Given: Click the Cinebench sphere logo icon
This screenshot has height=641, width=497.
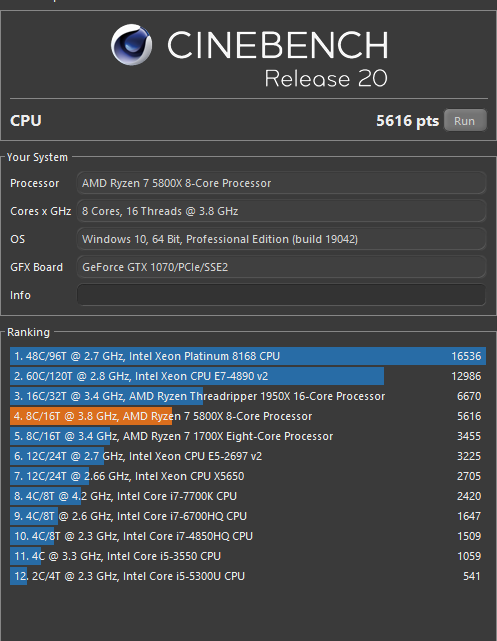Looking at the screenshot, I should point(132,45).
